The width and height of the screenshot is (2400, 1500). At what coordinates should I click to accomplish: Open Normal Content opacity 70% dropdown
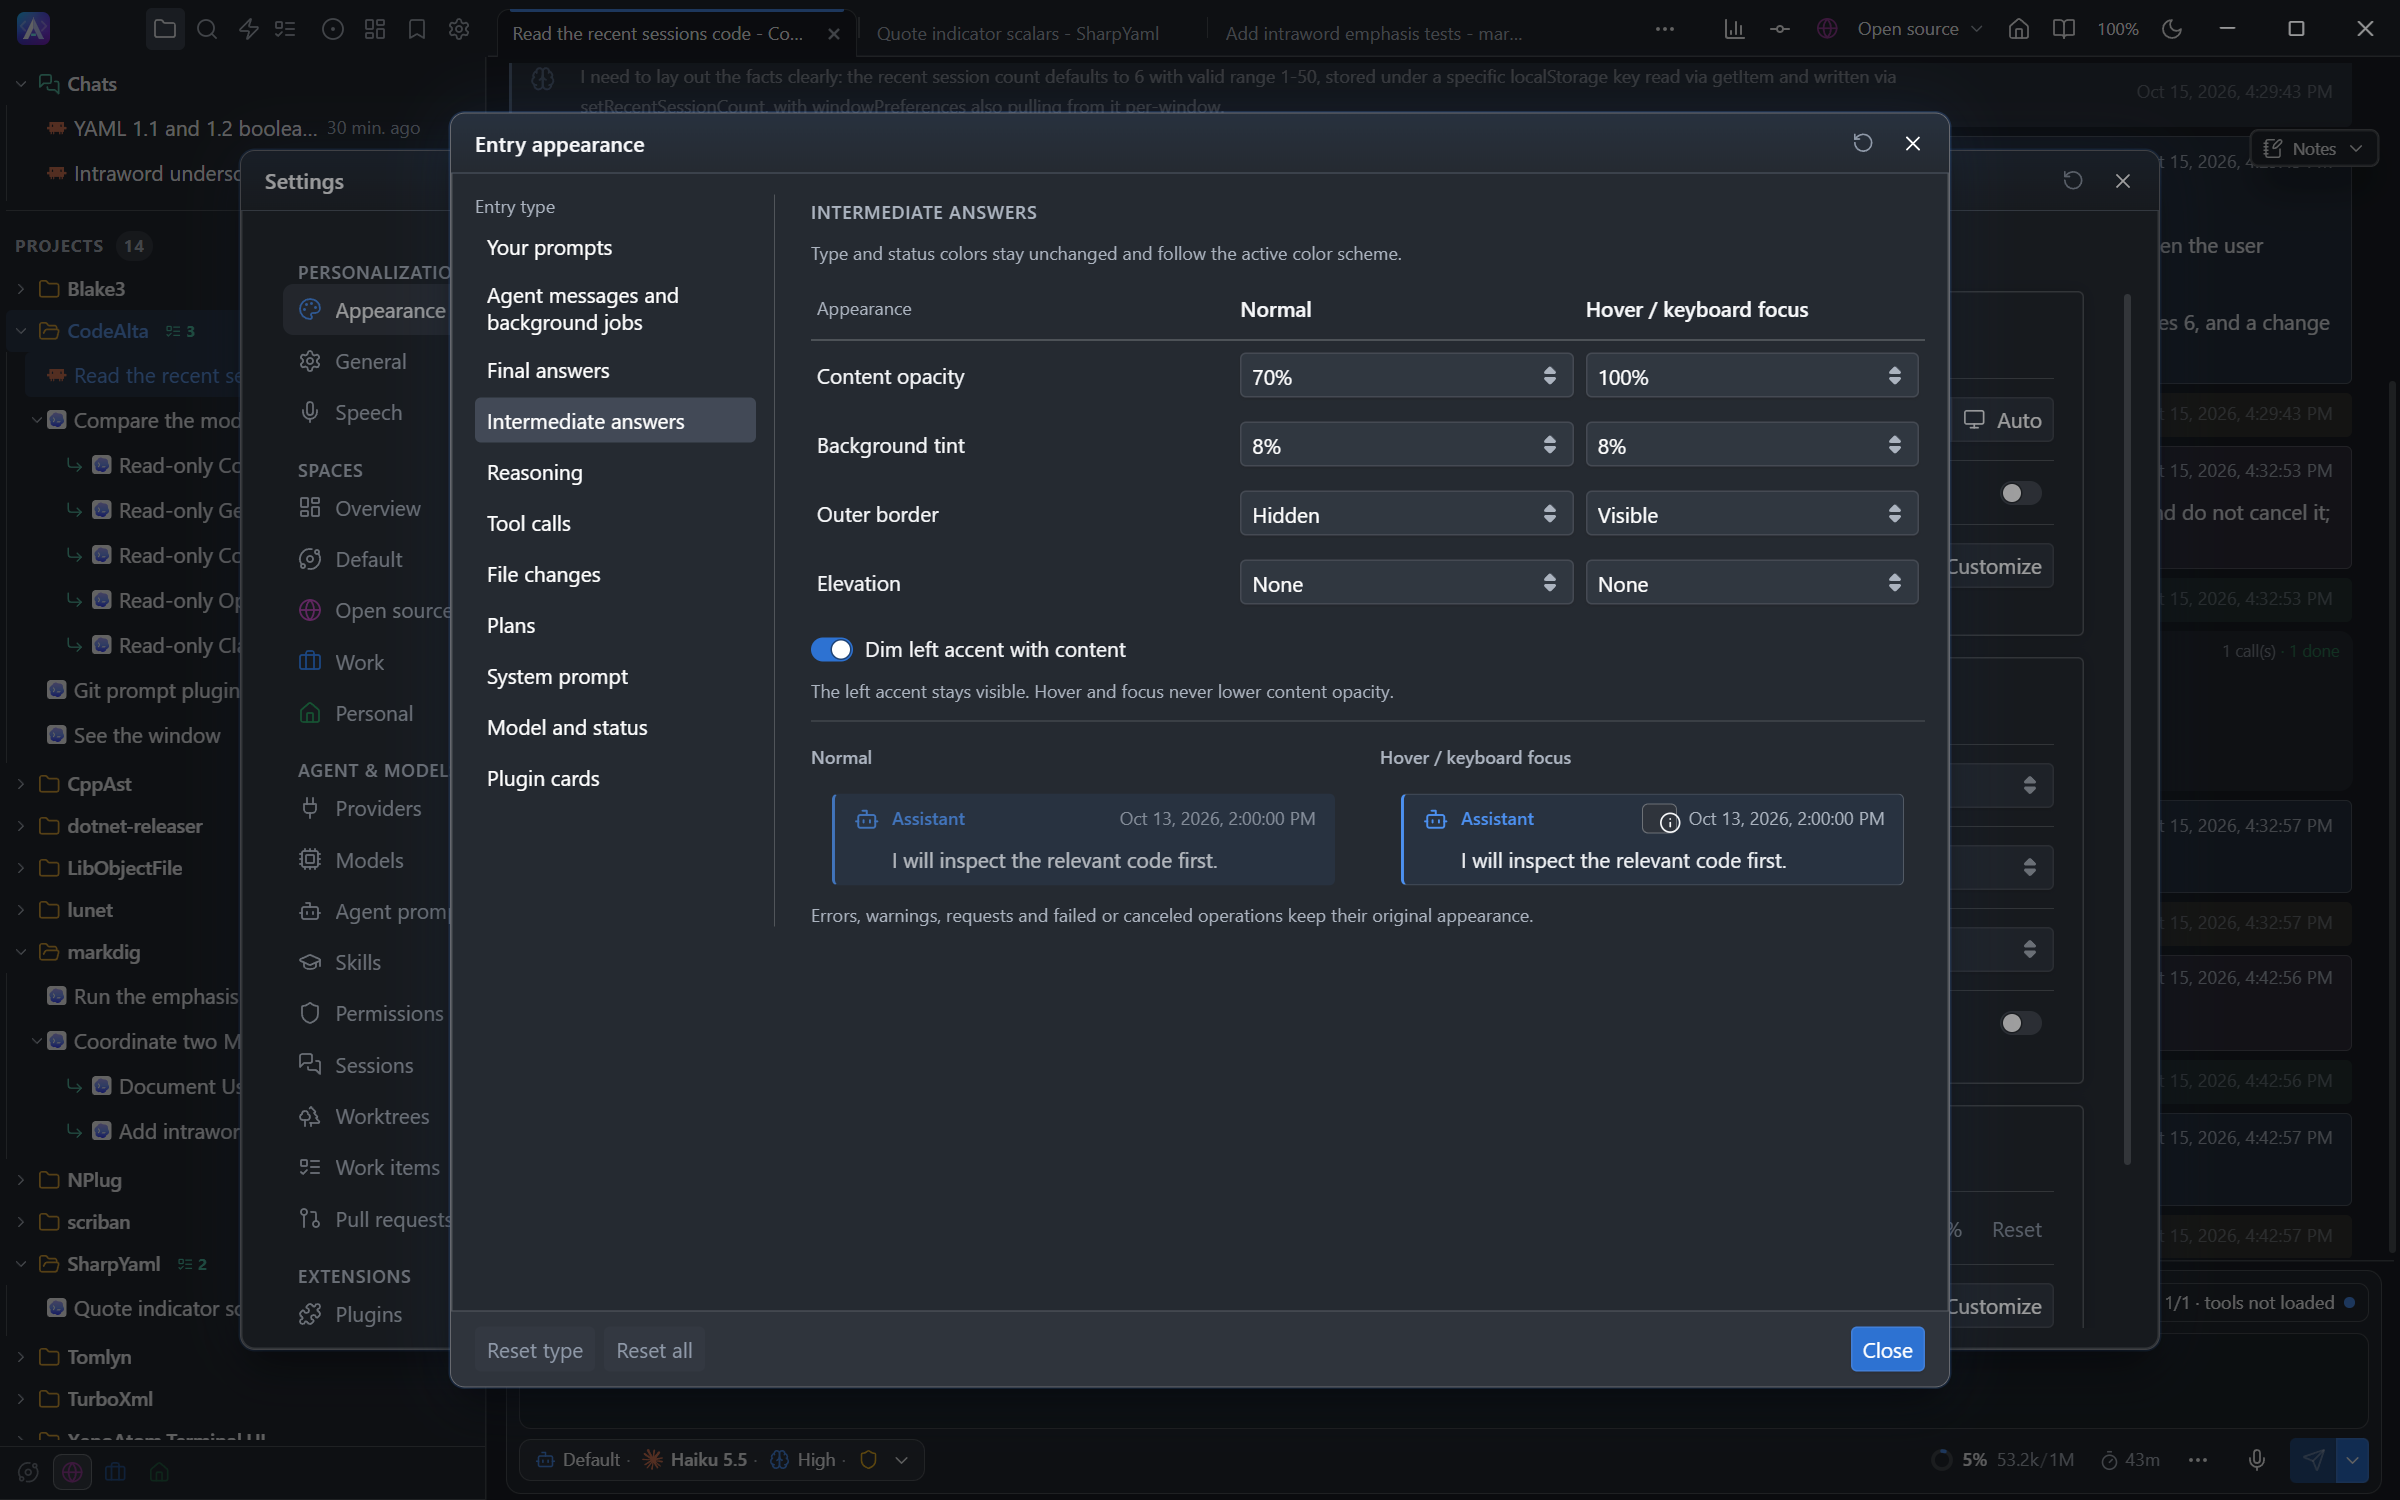(1405, 376)
